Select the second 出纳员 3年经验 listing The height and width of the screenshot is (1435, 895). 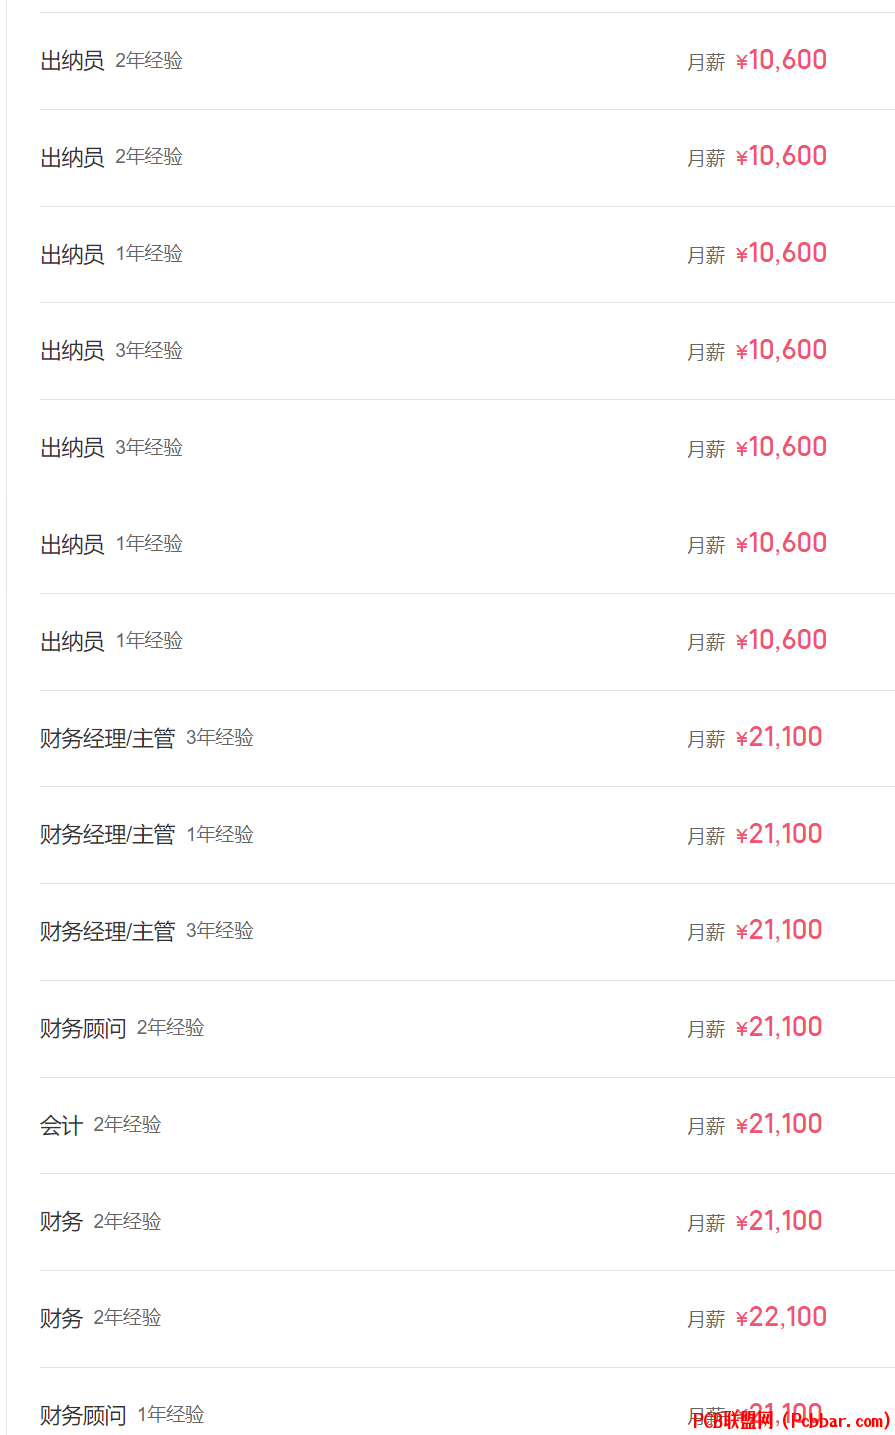(x=467, y=448)
